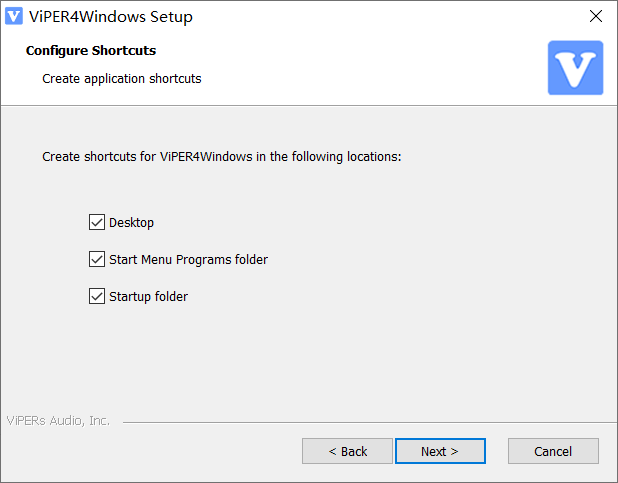Image resolution: width=618 pixels, height=483 pixels.
Task: Proceed with the Next button
Action: click(x=440, y=451)
